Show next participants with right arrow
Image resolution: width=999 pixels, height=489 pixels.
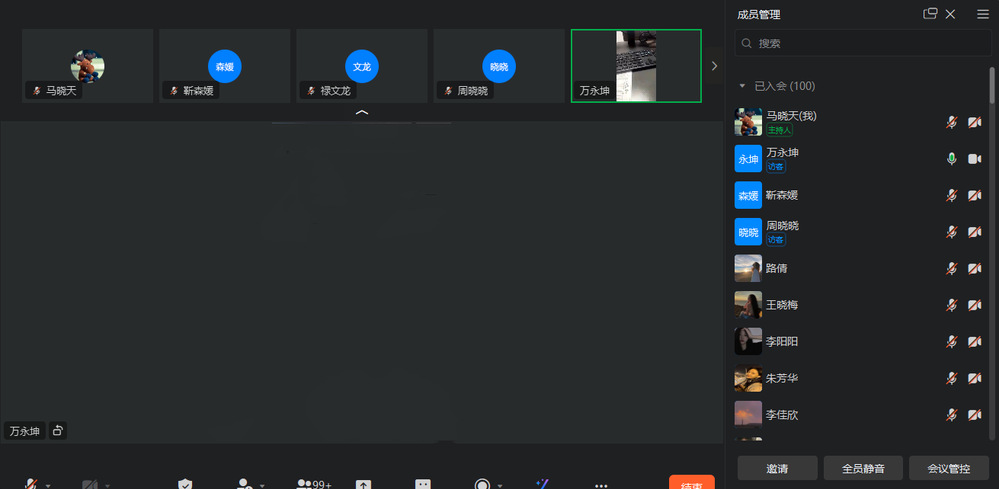(x=713, y=66)
